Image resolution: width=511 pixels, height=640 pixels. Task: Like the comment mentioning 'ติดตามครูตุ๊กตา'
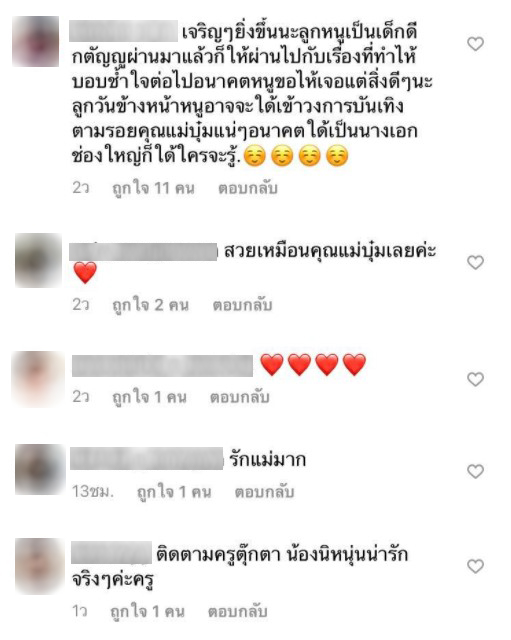point(475,566)
